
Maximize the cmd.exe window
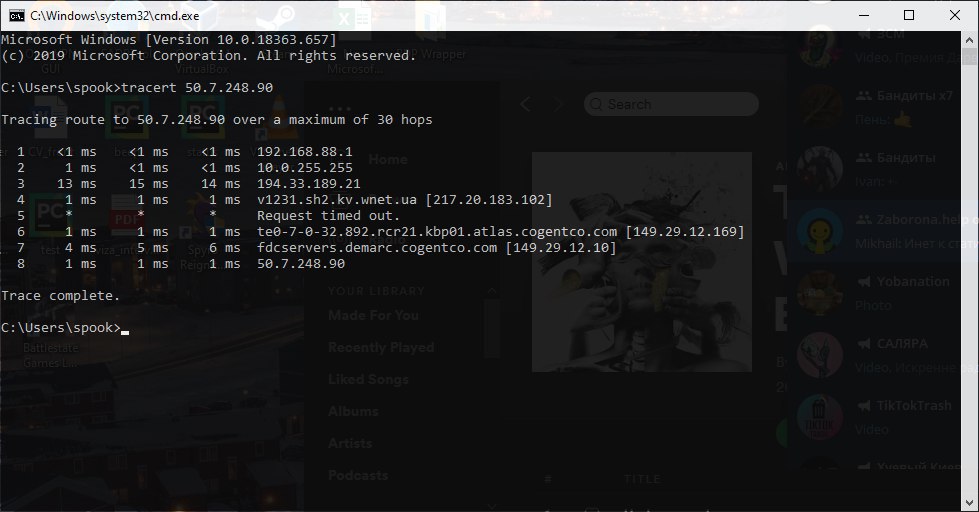tap(909, 16)
